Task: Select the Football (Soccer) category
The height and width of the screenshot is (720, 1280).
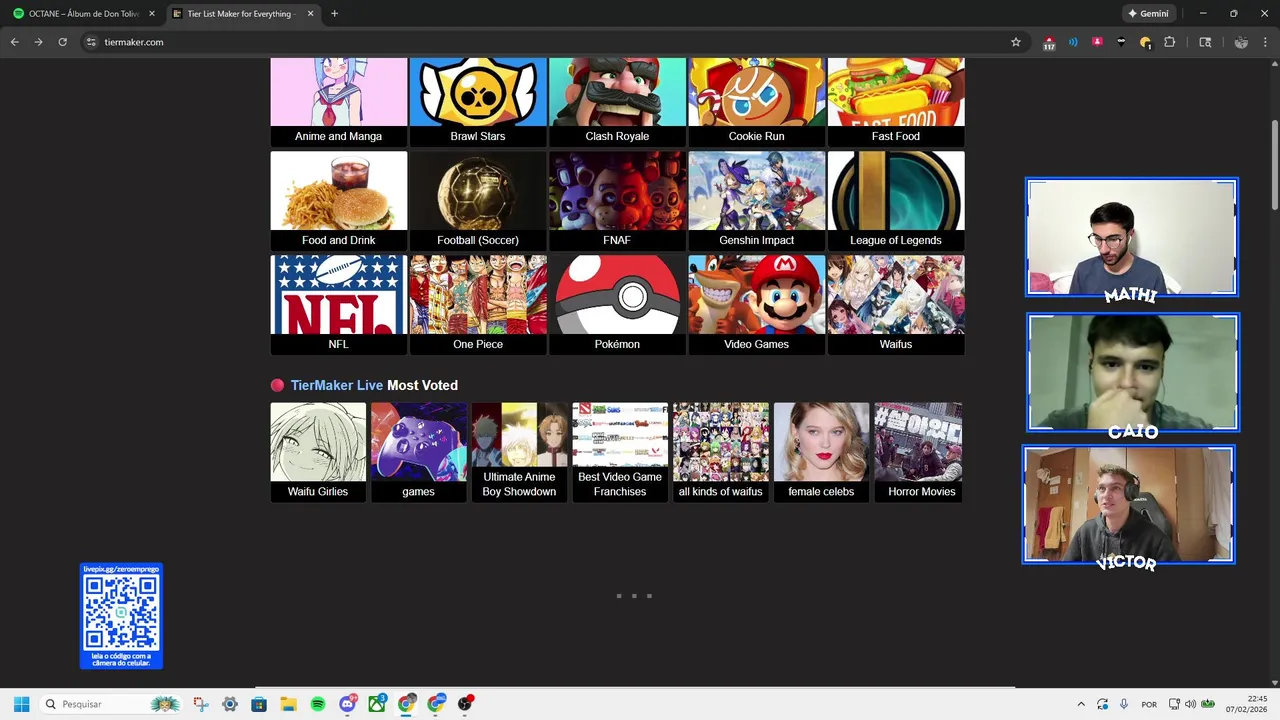Action: point(477,201)
